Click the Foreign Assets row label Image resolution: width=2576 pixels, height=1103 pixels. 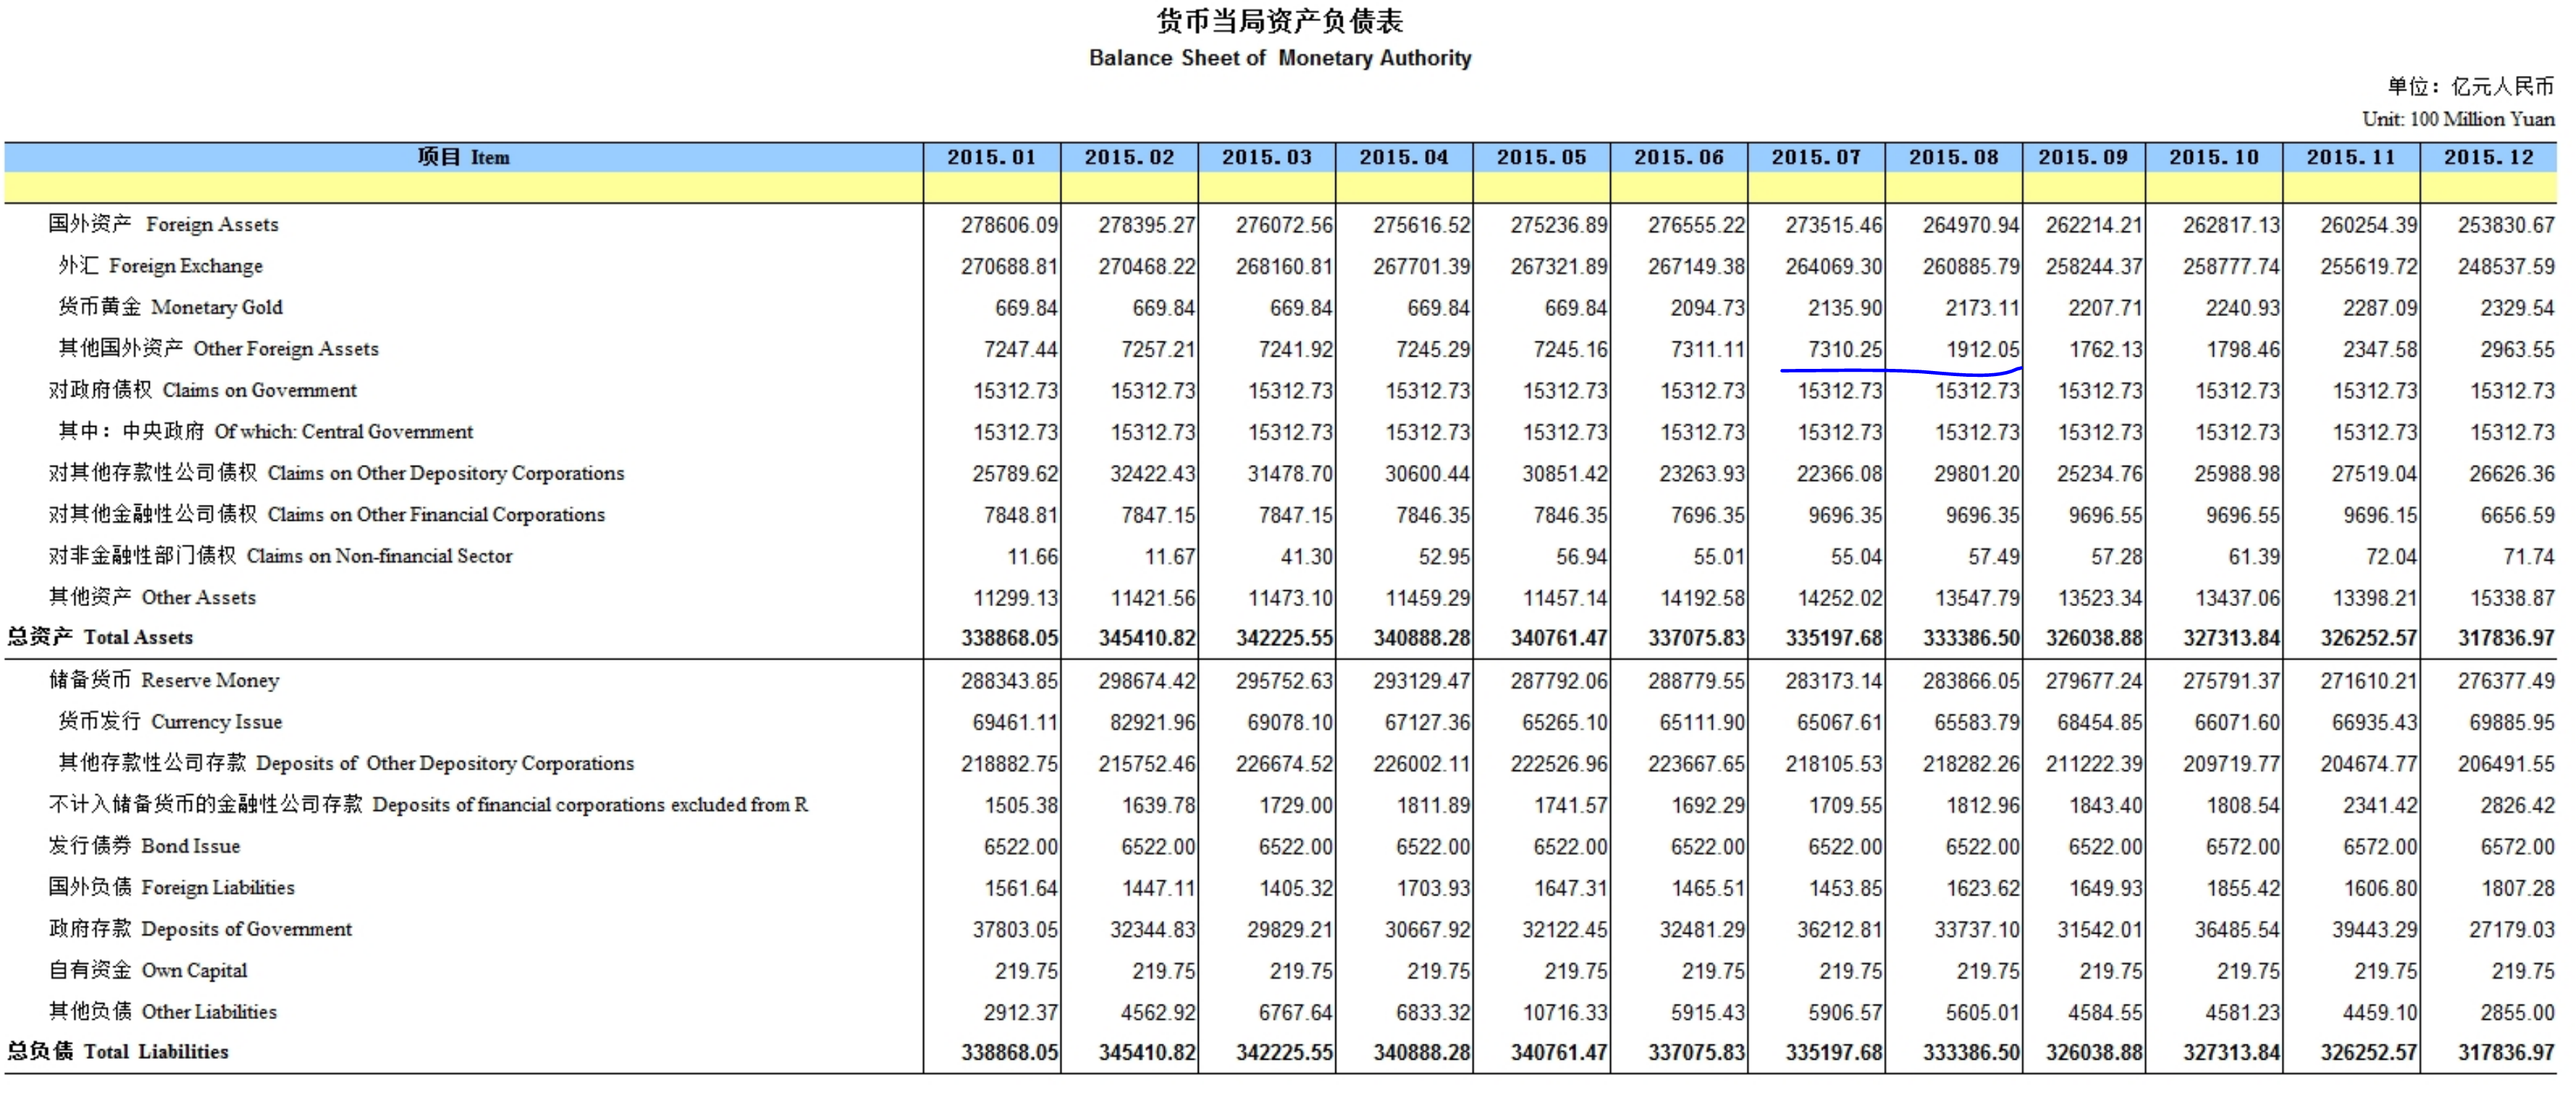[164, 224]
